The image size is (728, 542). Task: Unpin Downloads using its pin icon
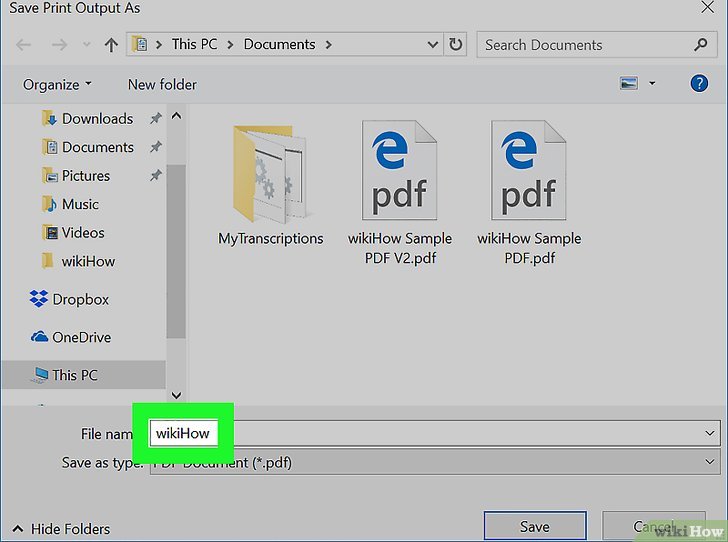[156, 118]
